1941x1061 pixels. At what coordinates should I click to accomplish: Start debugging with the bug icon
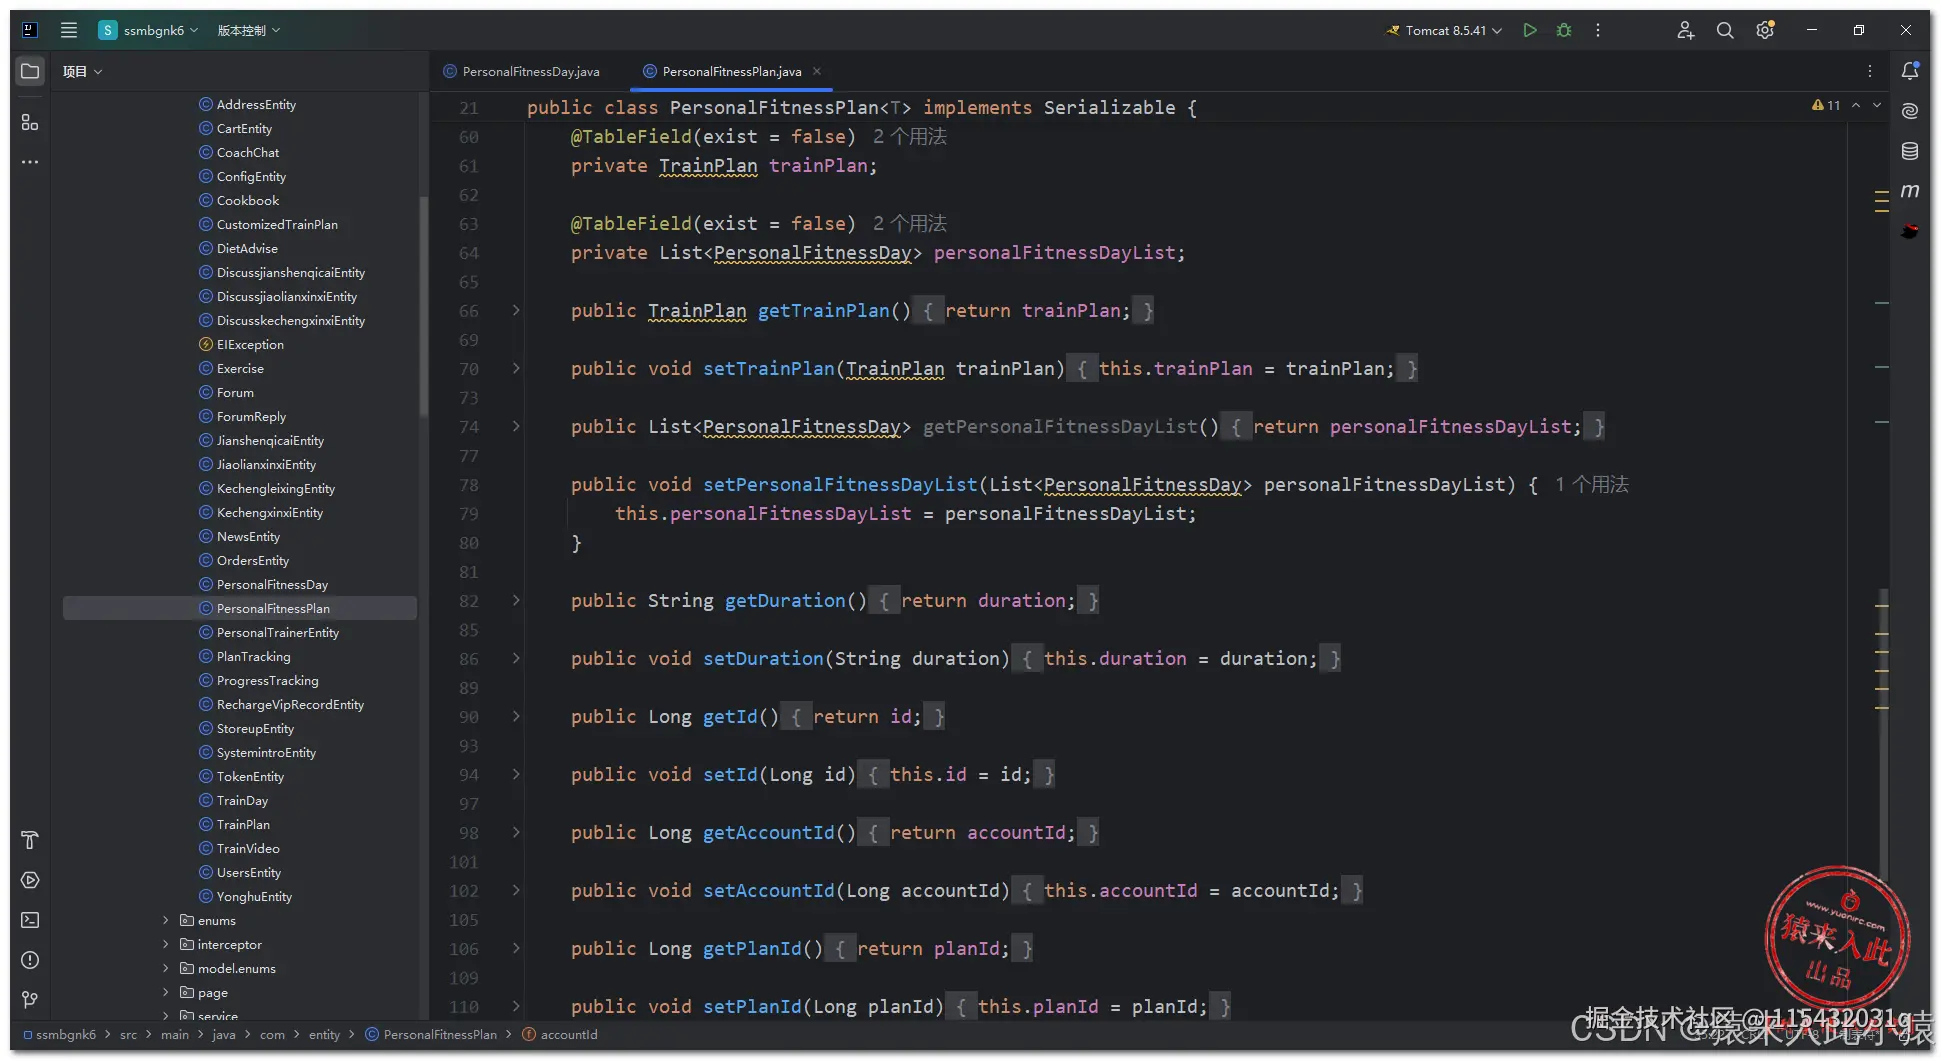1564,30
